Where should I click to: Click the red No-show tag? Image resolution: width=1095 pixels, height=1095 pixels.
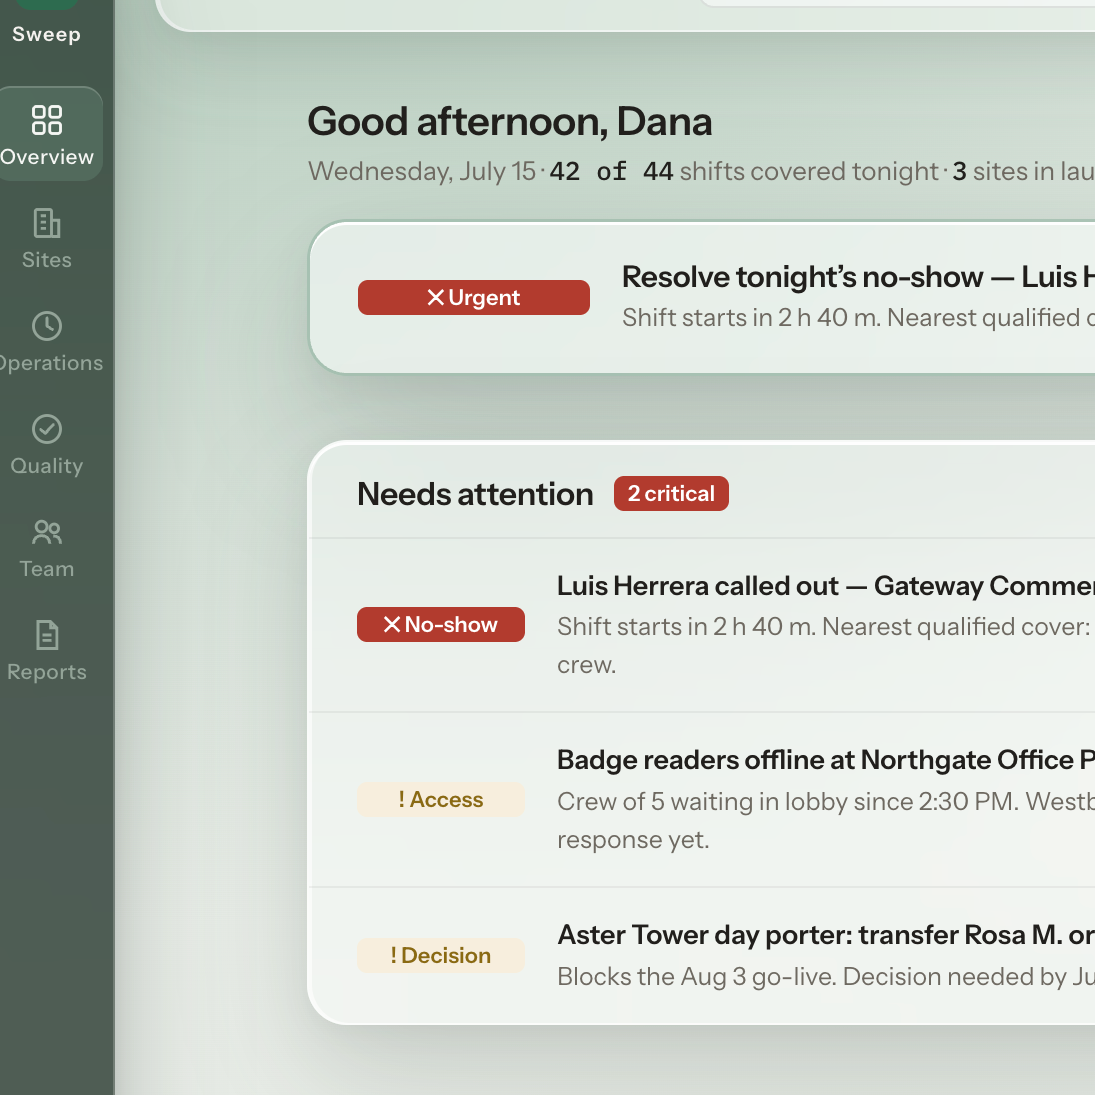441,624
